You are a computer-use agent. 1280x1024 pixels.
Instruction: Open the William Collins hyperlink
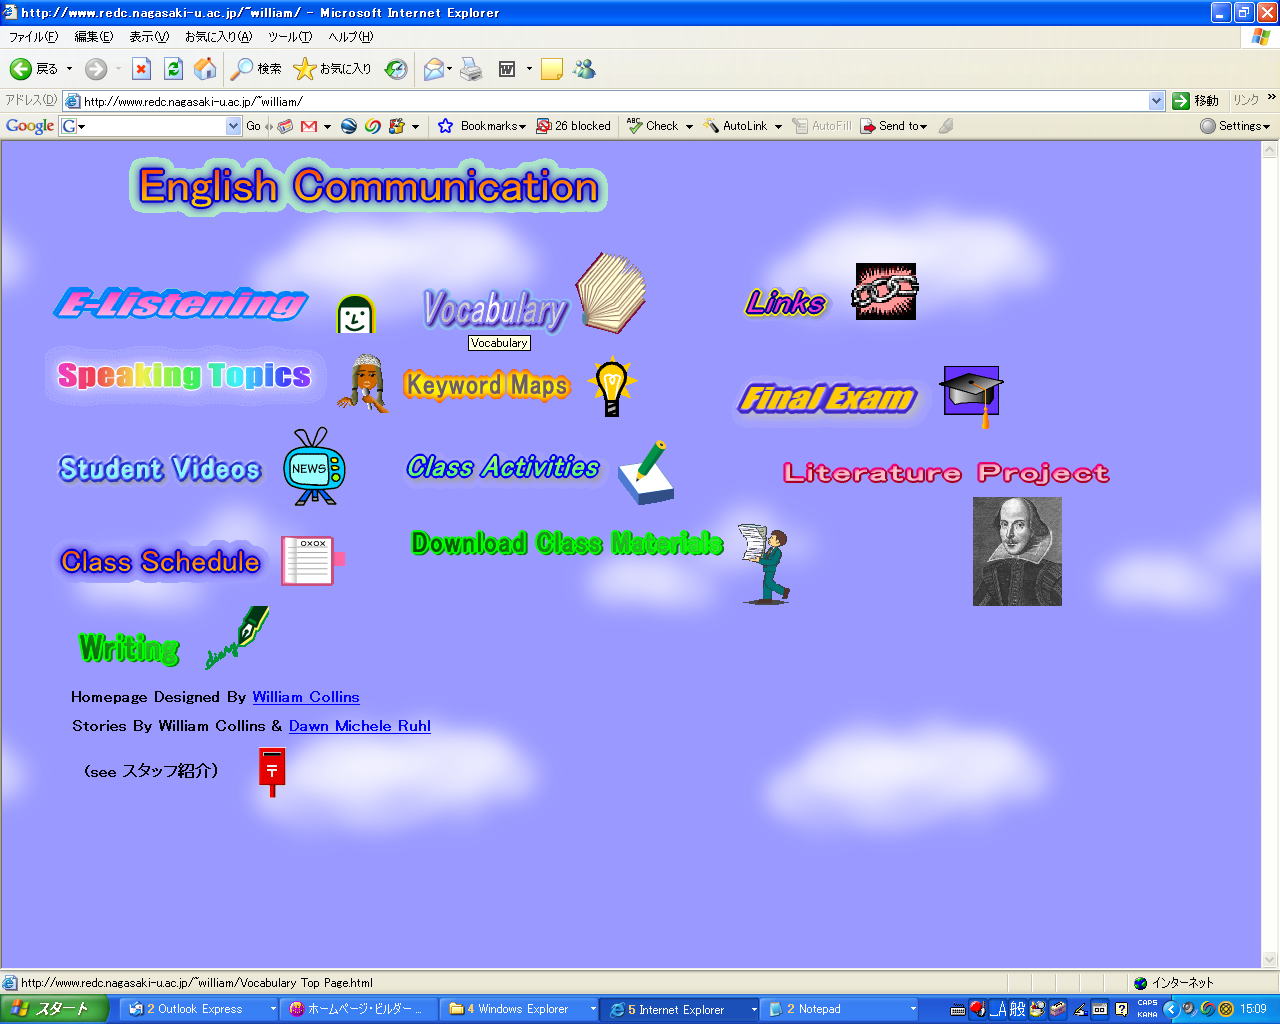(305, 697)
